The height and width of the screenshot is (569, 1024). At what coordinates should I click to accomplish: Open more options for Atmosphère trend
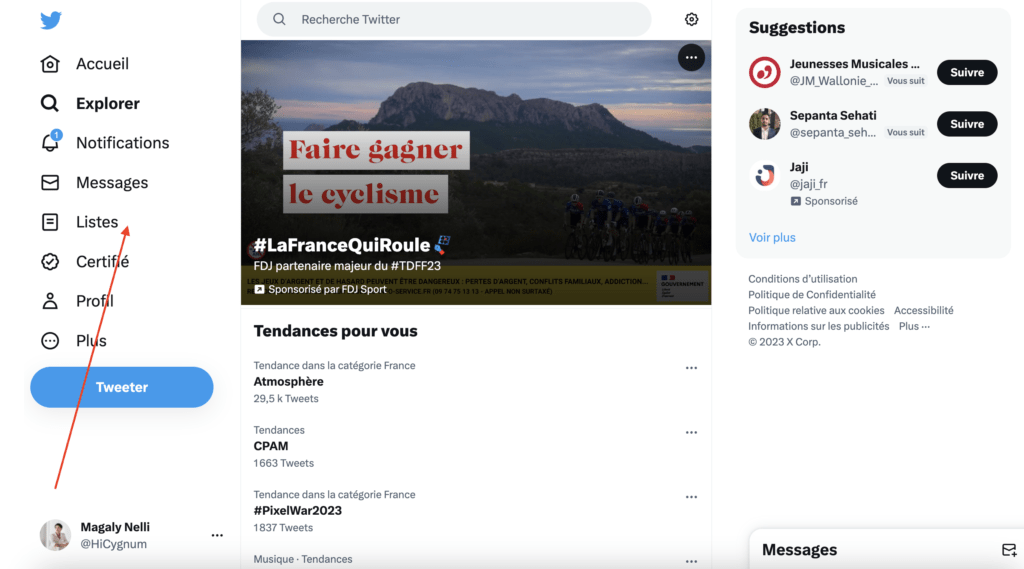(691, 368)
